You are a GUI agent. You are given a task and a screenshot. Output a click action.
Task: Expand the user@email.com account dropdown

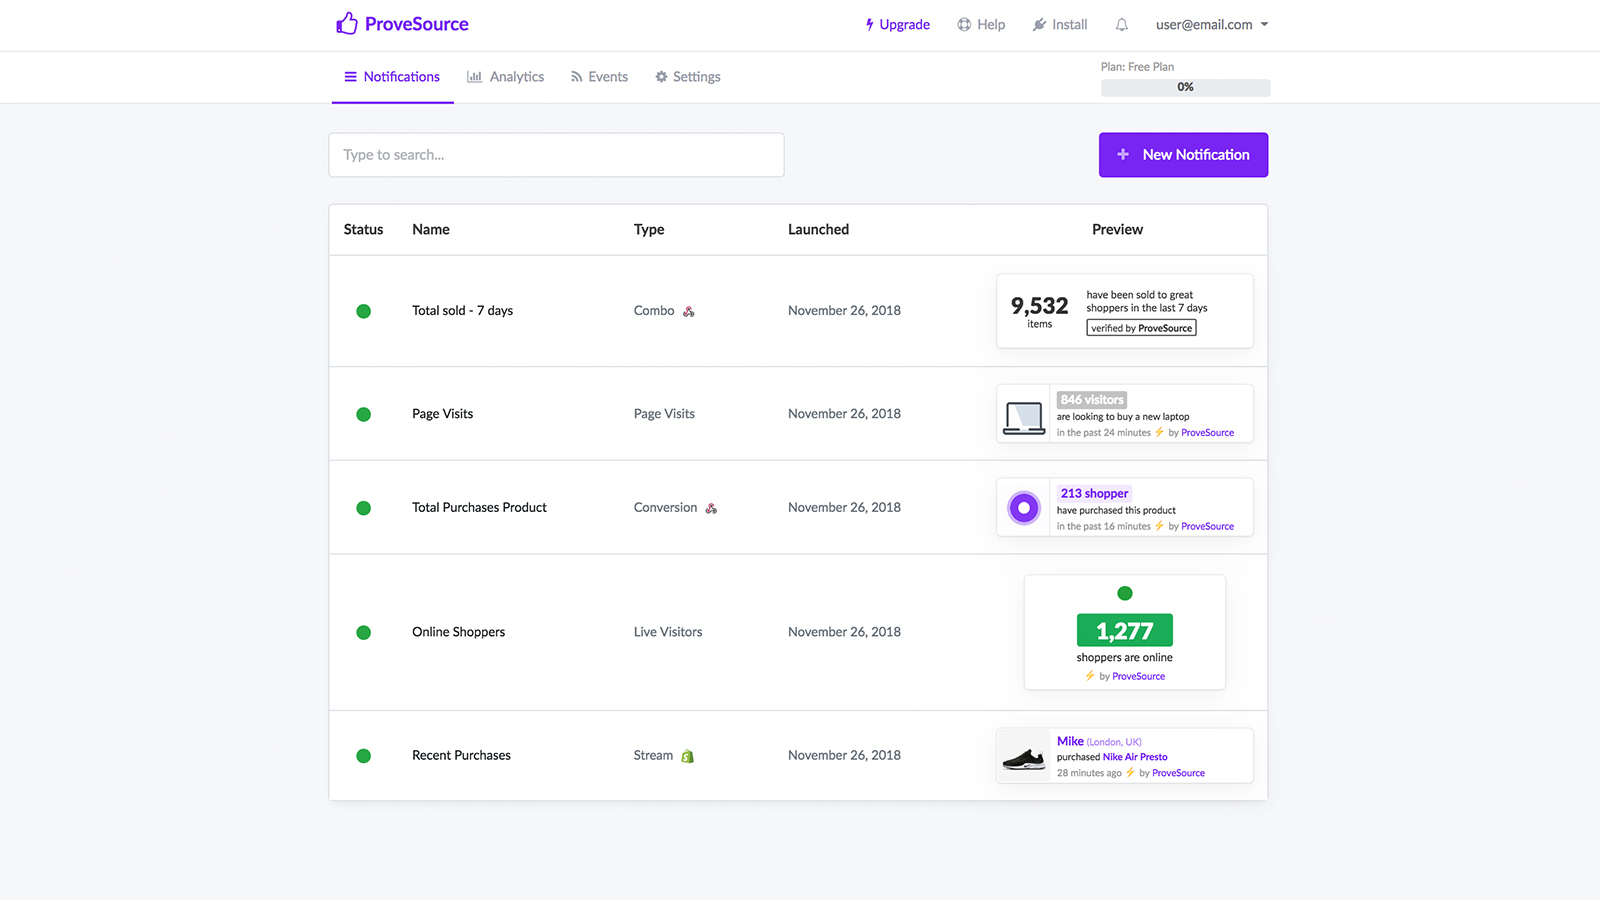point(1212,25)
